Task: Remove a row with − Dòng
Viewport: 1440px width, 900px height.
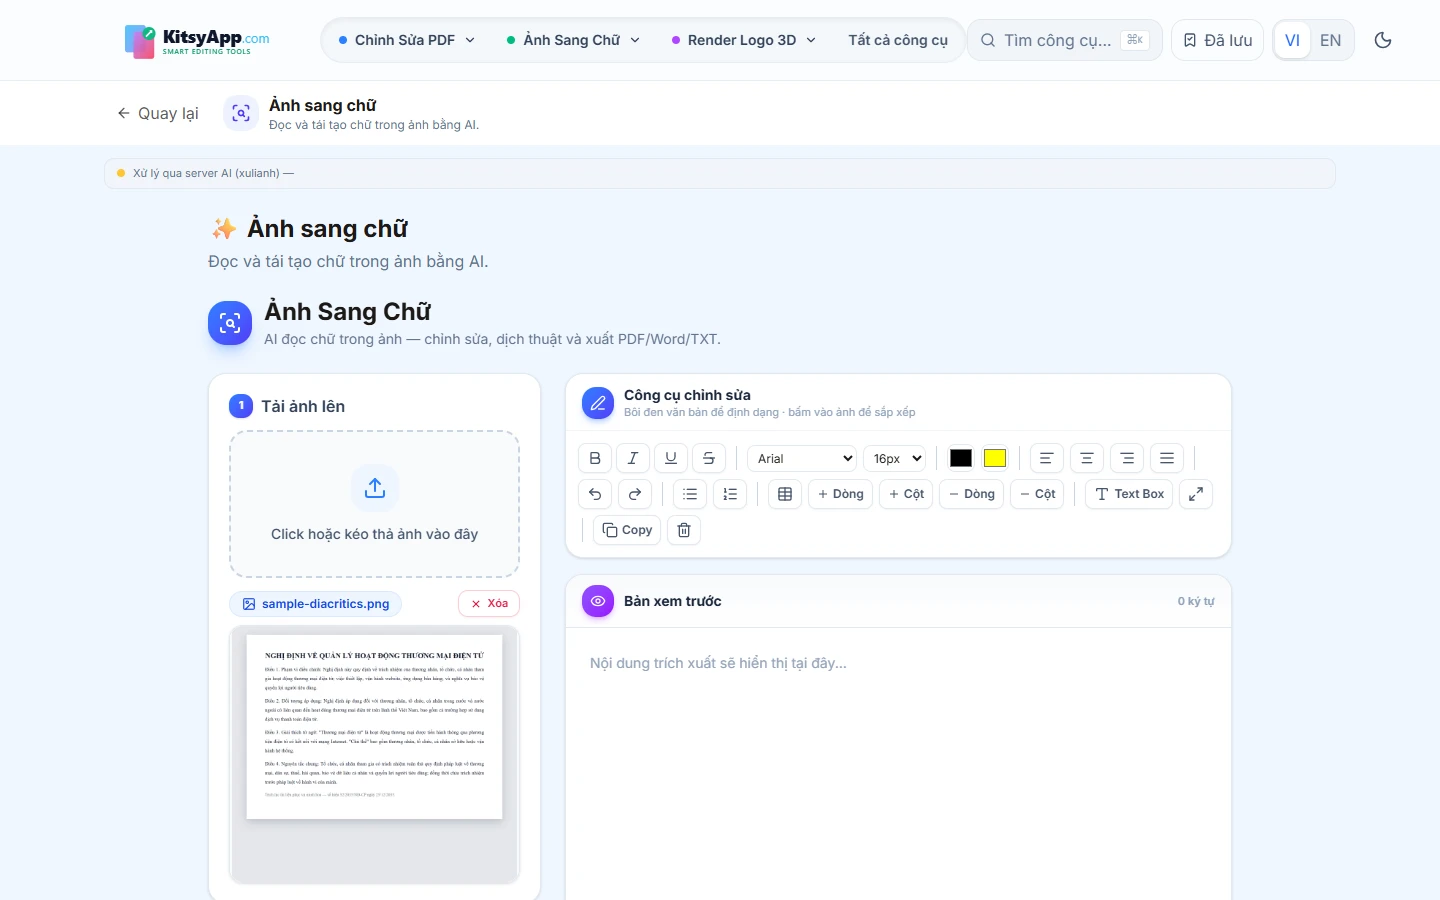Action: [x=972, y=494]
